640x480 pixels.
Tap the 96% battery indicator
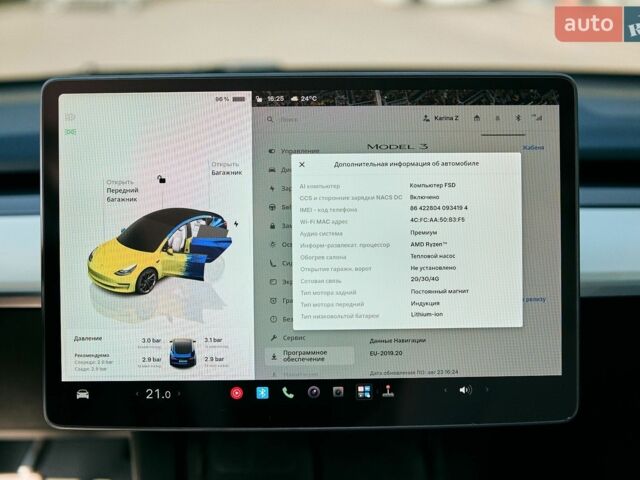231,99
